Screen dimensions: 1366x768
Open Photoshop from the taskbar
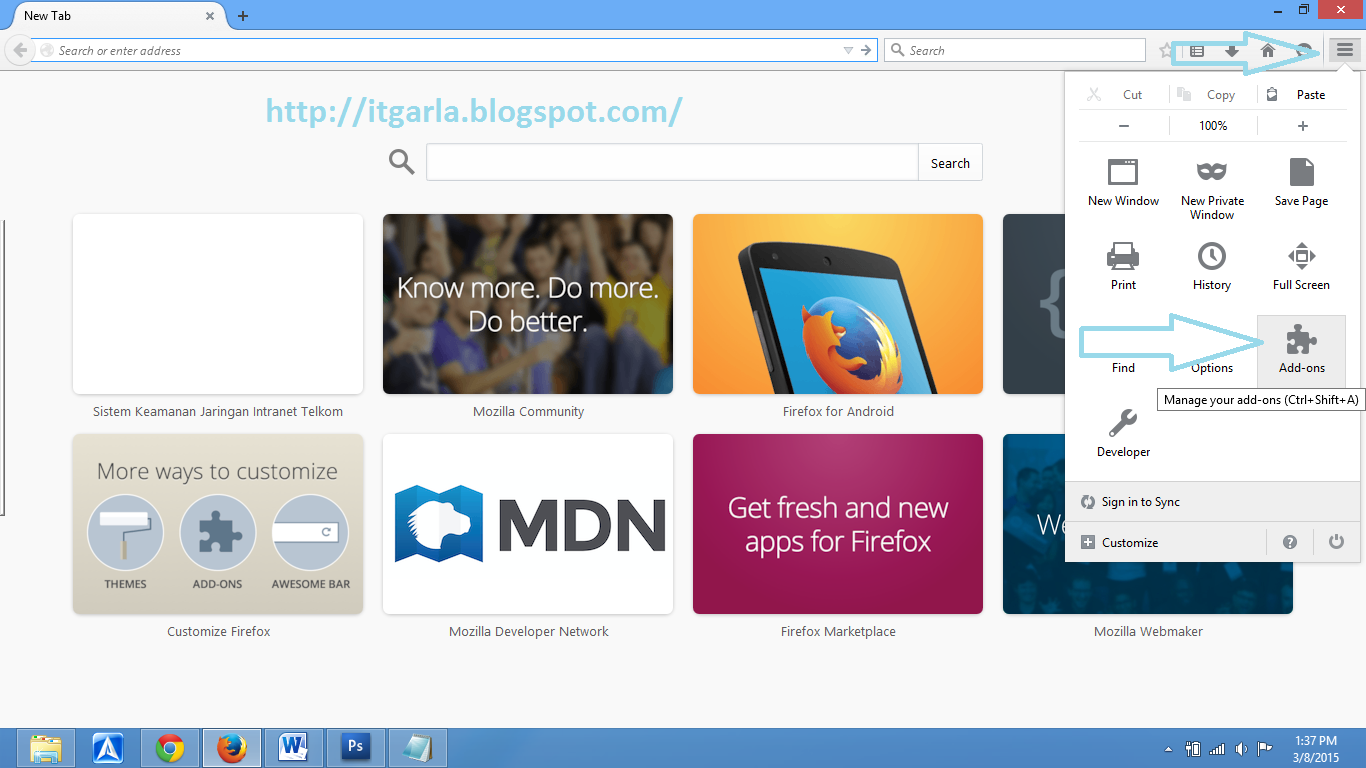click(355, 748)
